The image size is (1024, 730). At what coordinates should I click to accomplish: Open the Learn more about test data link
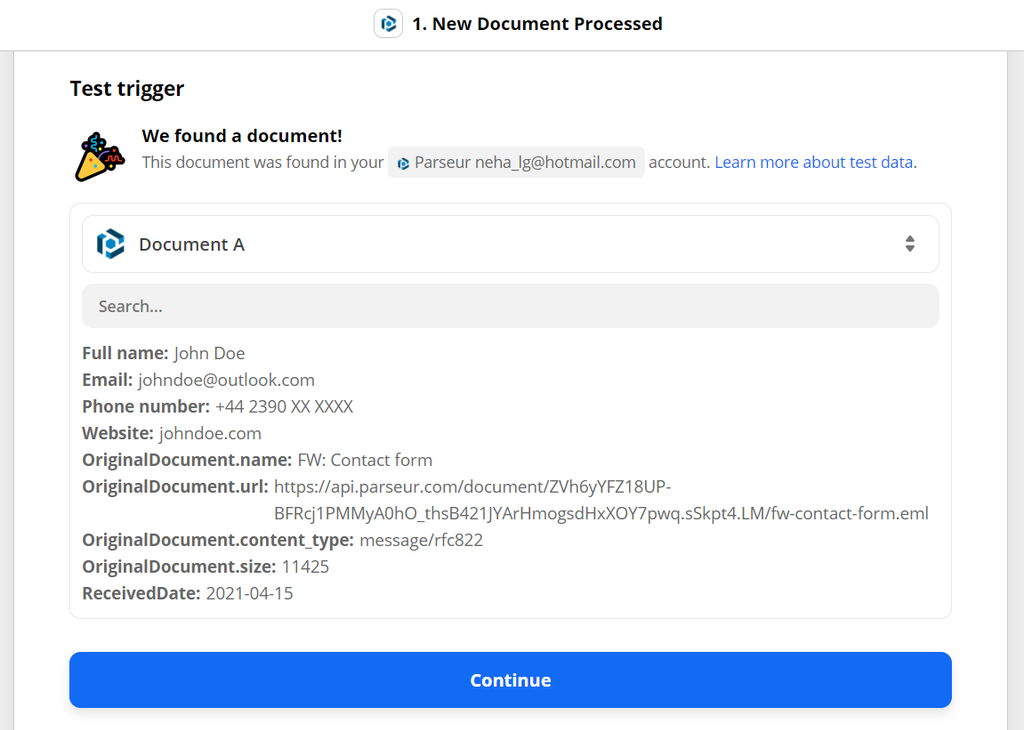pyautogui.click(x=813, y=161)
